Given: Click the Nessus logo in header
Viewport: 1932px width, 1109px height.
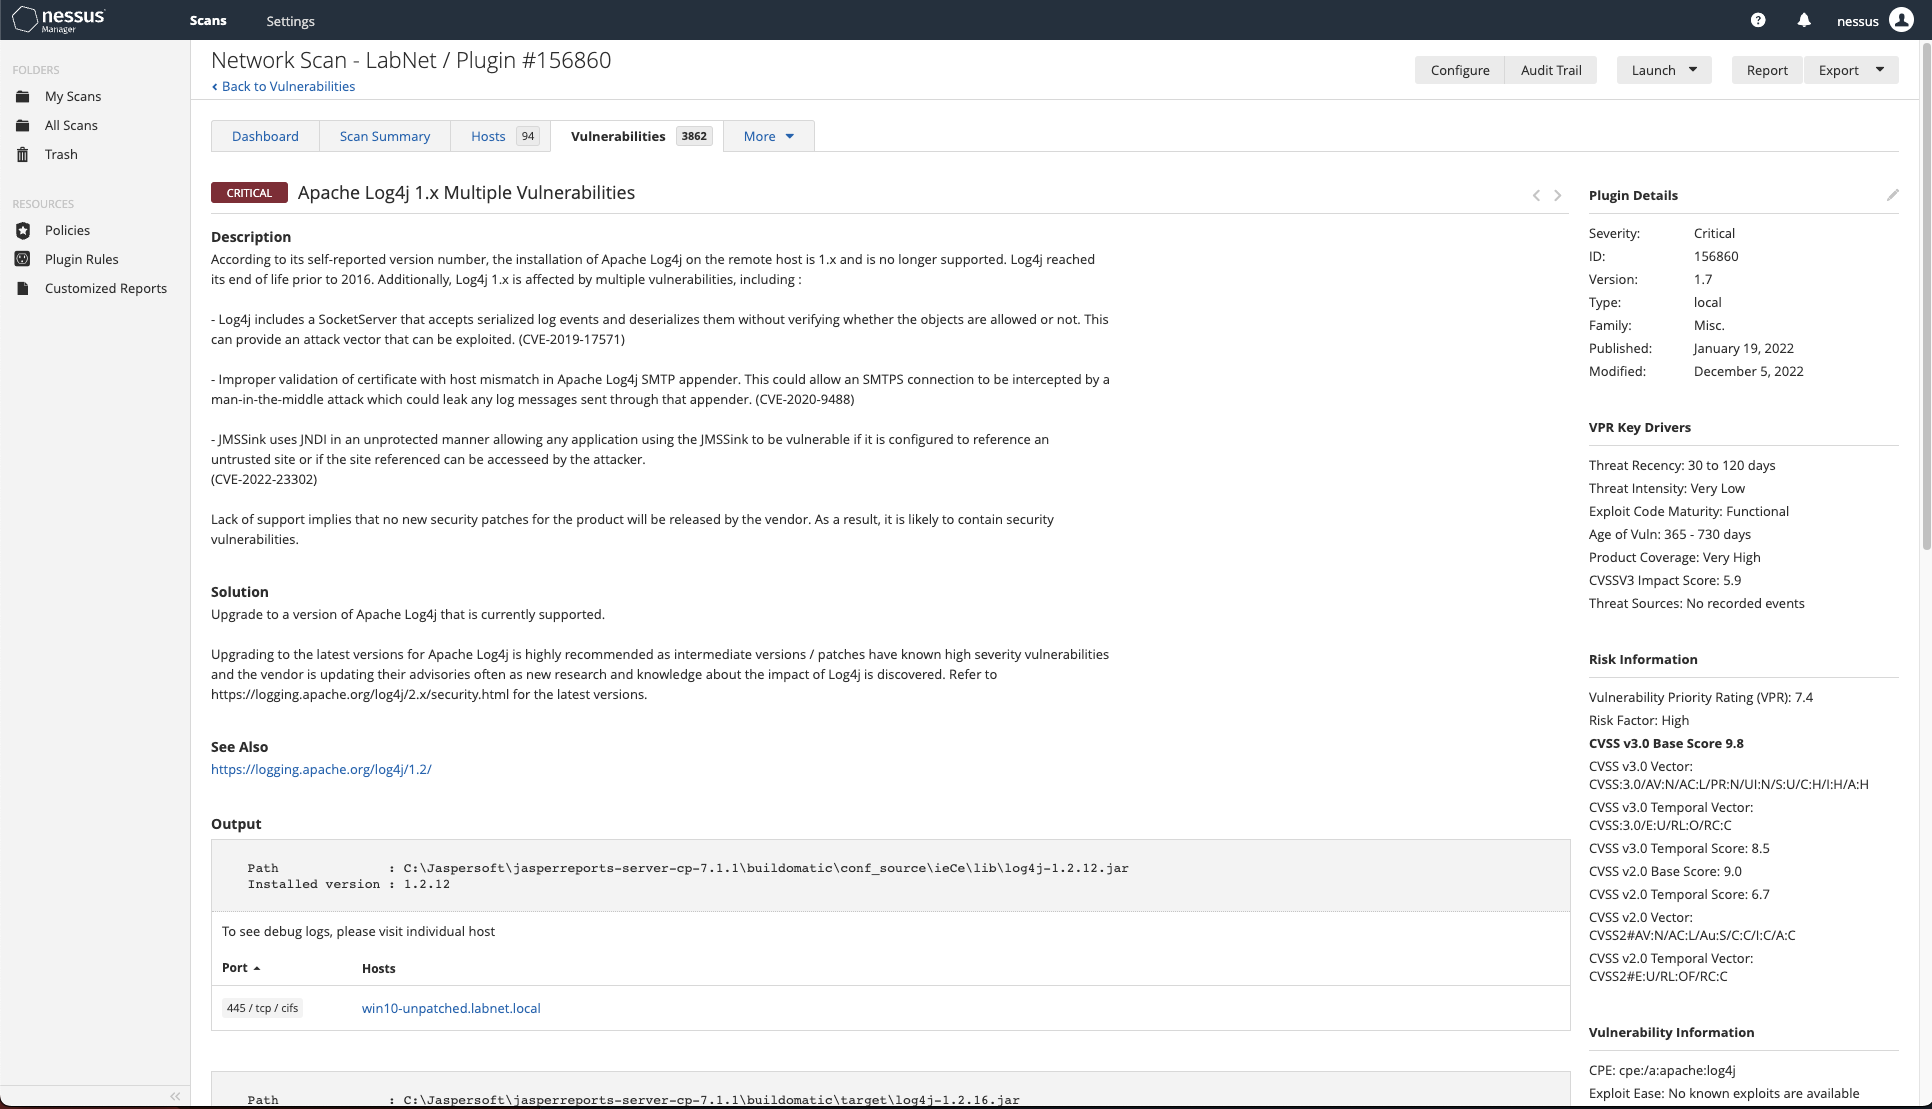Looking at the screenshot, I should pos(58,20).
